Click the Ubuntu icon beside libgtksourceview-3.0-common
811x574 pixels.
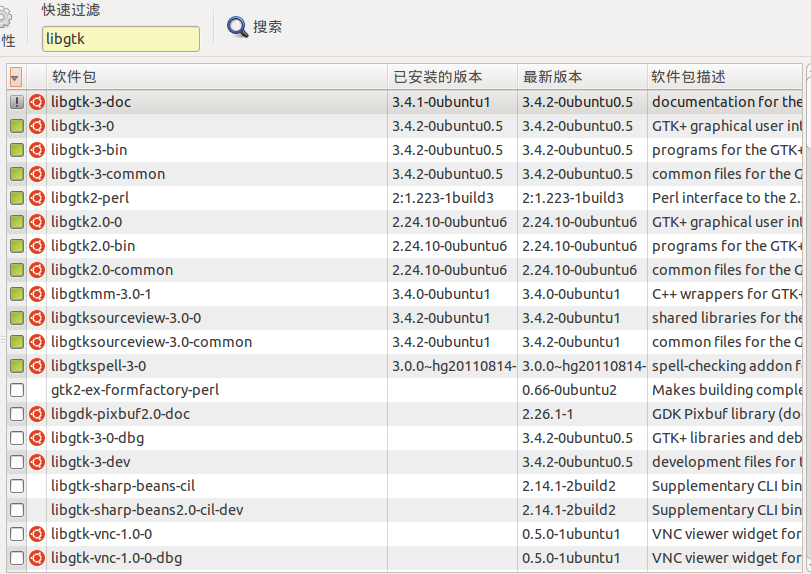[x=37, y=342]
